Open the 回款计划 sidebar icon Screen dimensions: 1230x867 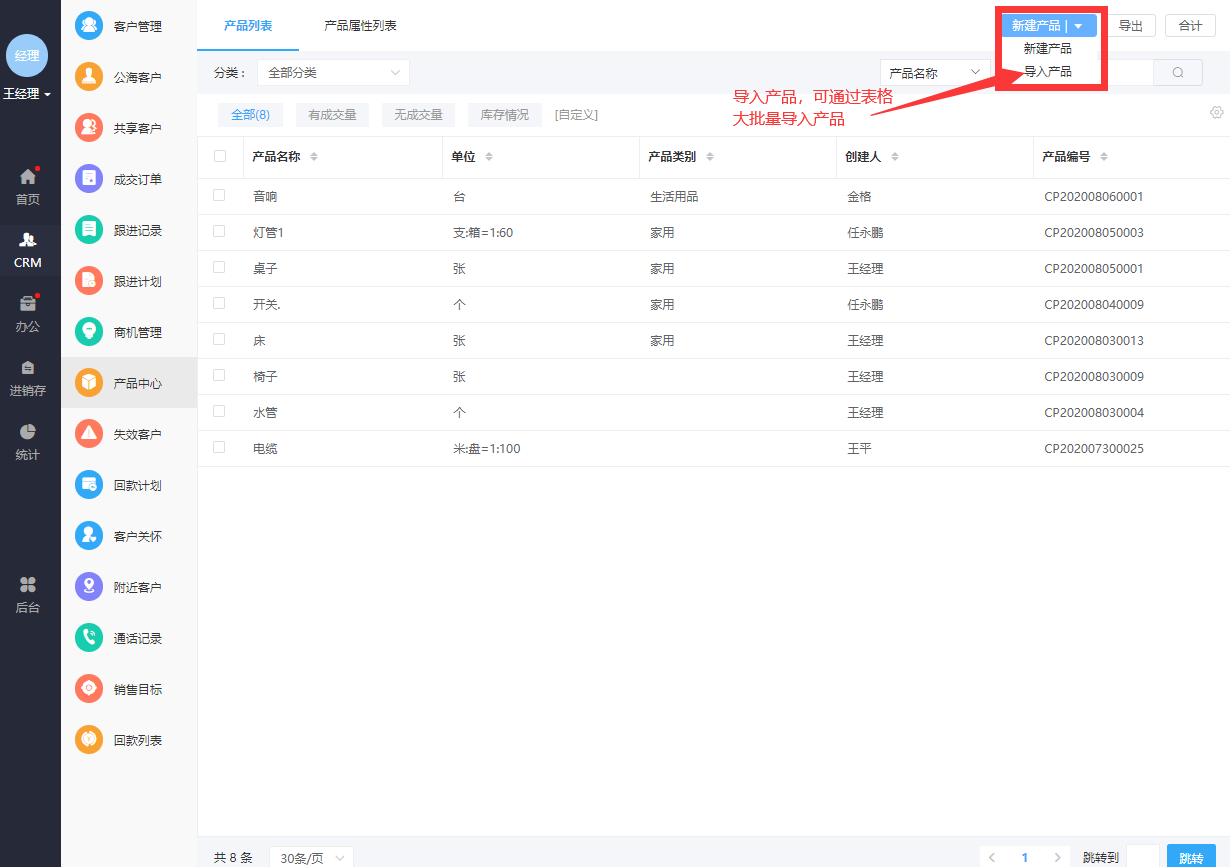click(89, 484)
